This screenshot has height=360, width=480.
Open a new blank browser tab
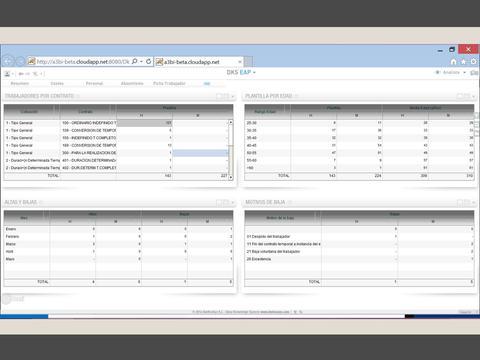[x=248, y=62]
